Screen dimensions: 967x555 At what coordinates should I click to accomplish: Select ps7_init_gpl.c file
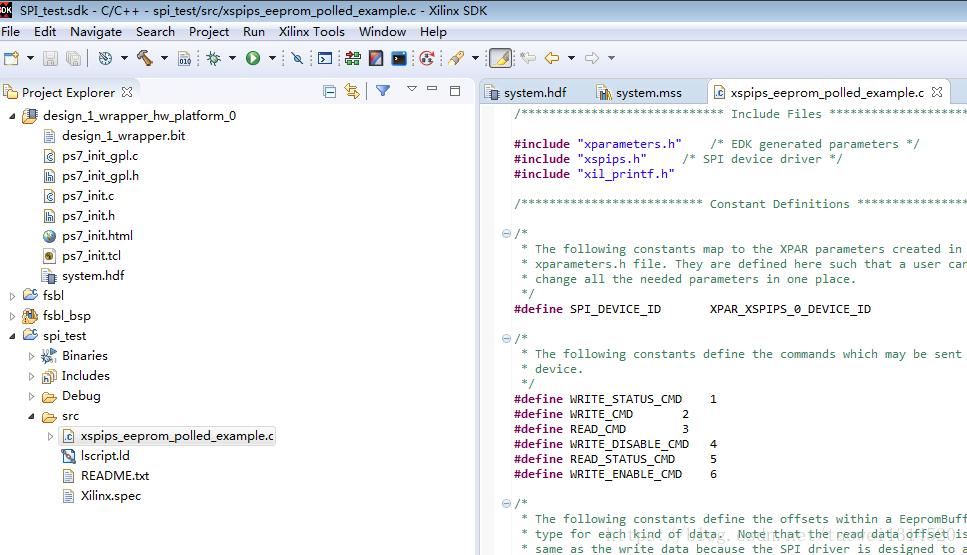tap(100, 156)
